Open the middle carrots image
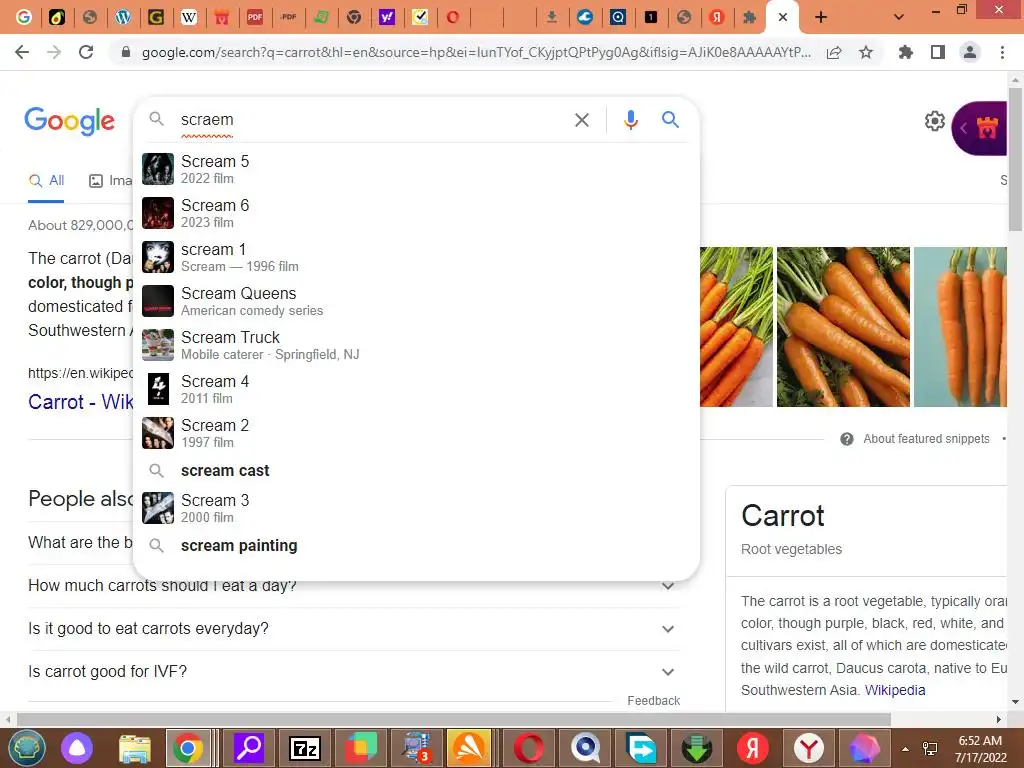 coord(843,327)
